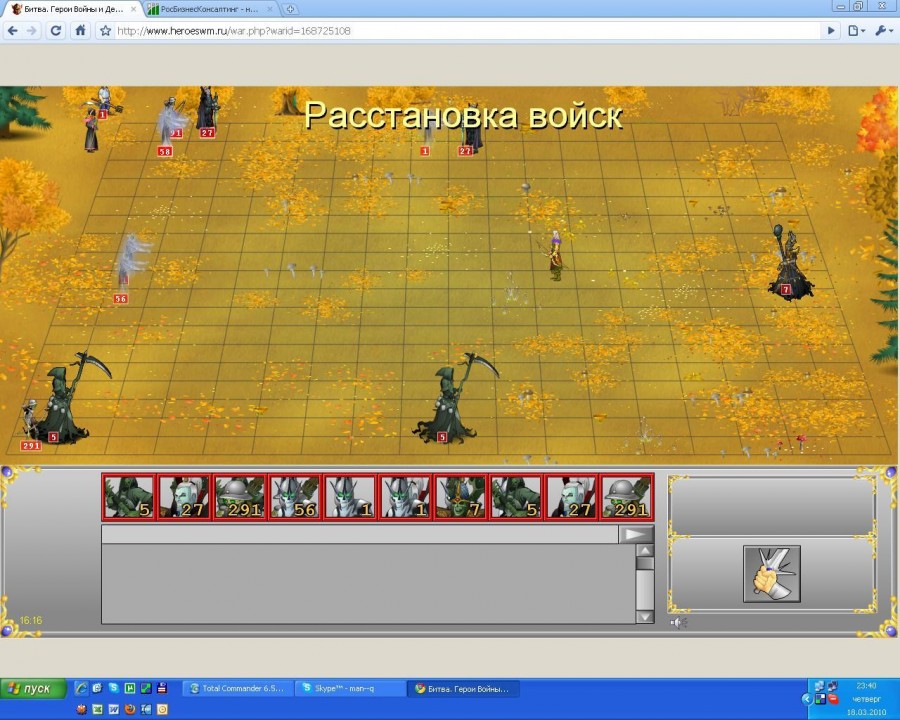Bookmark this page with the star
Image resolution: width=900 pixels, height=720 pixels.
(x=105, y=30)
